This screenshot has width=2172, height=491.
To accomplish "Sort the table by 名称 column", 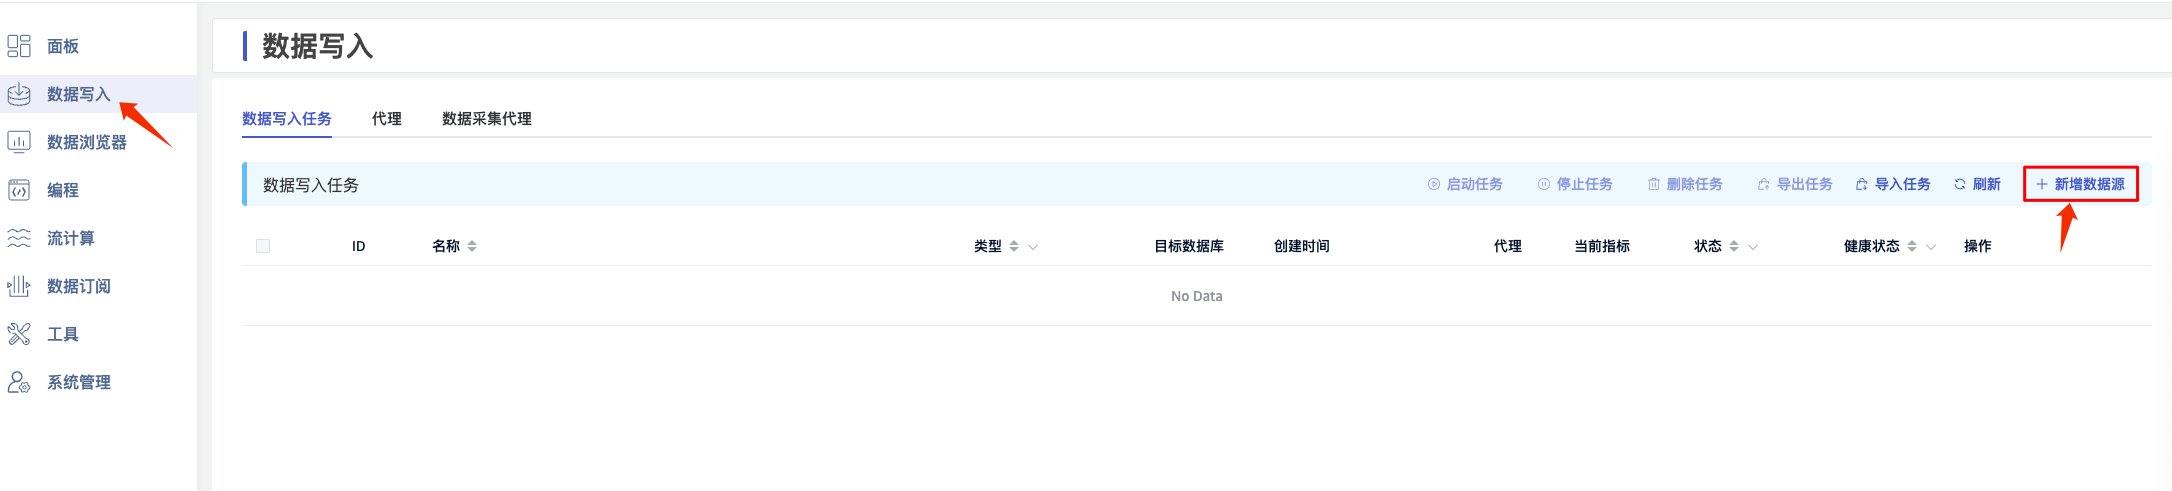I will 472,246.
